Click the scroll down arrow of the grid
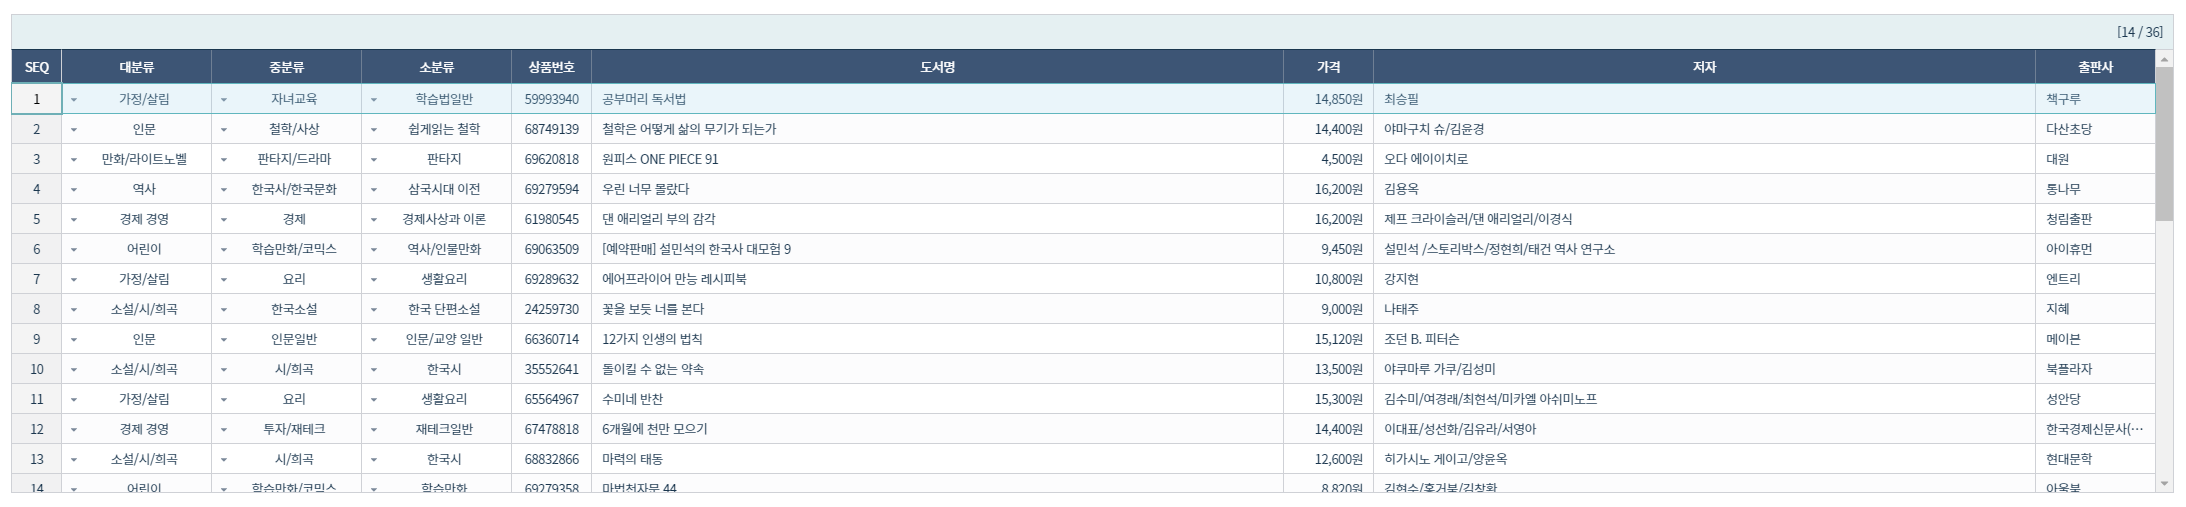This screenshot has height=507, width=2186. 2165,484
